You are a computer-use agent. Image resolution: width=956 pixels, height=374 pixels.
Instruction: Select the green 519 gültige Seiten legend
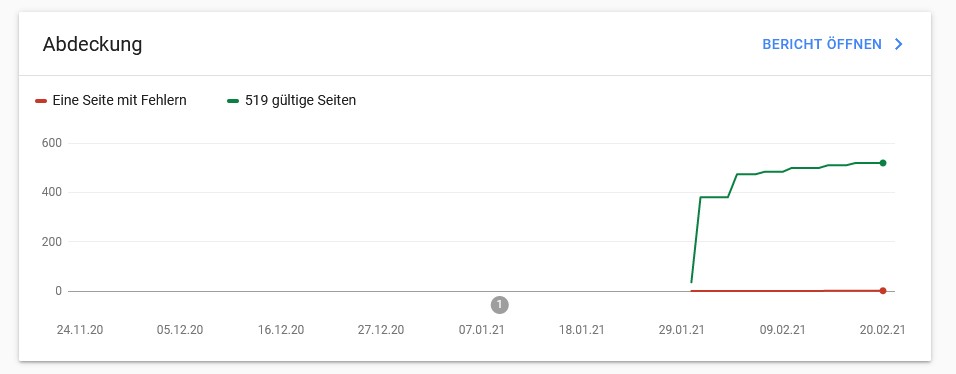[291, 101]
